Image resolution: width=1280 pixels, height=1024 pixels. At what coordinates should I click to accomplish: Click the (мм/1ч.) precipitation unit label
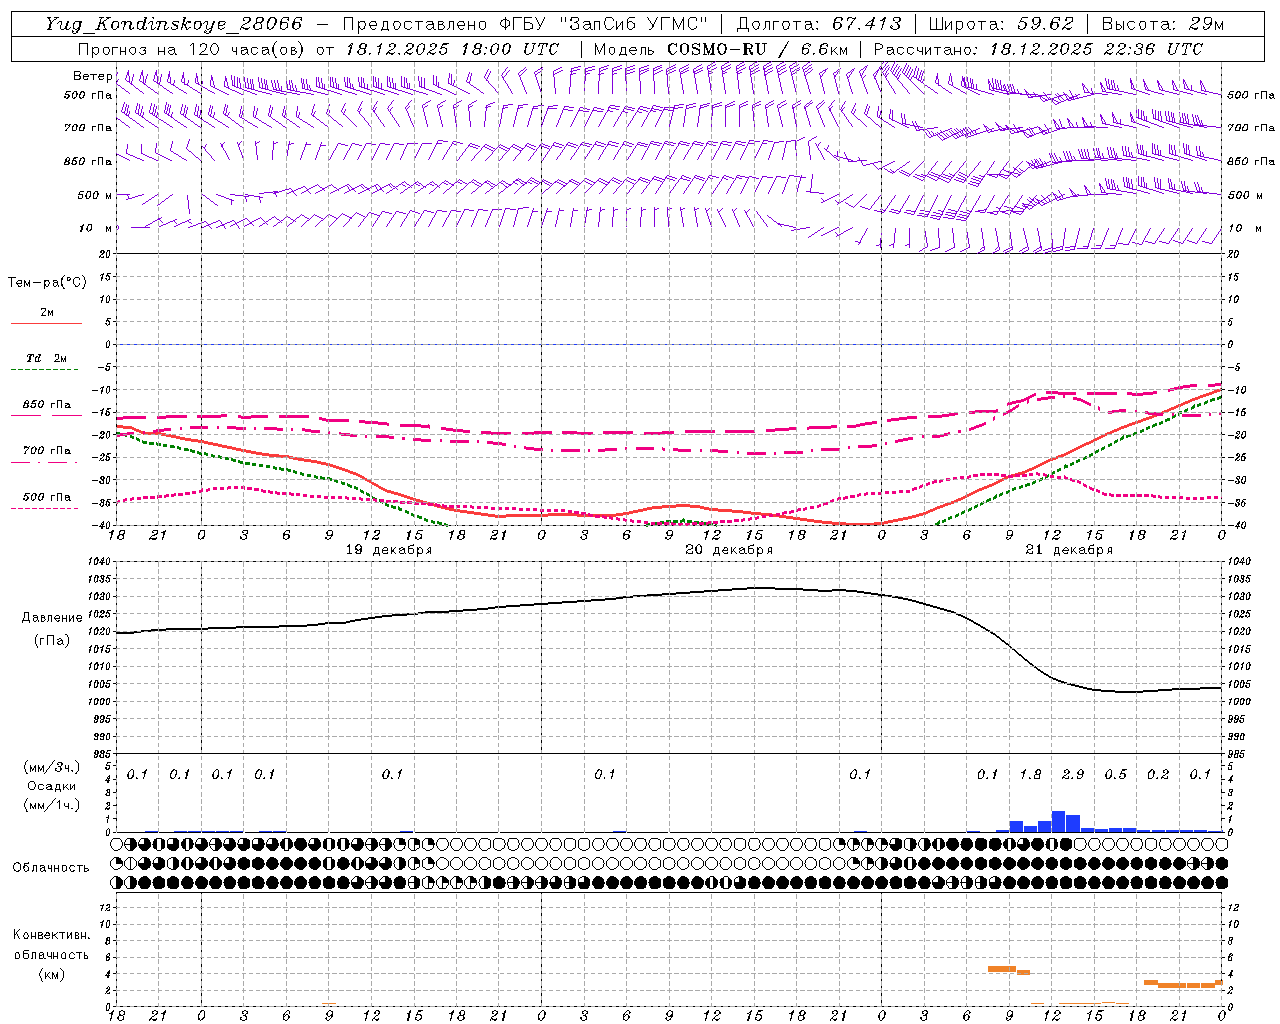[51, 805]
